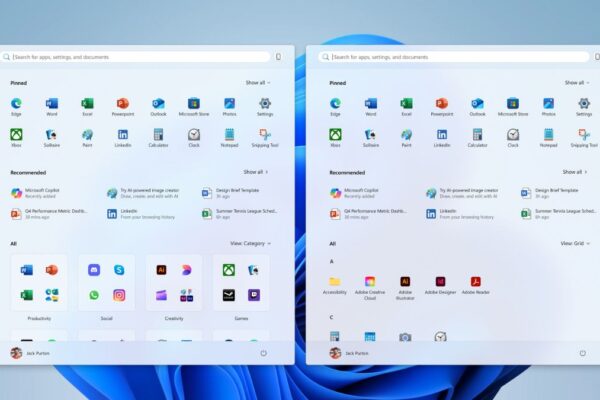Click power button in the right Start menu
The image size is (600, 400).
pos(582,353)
